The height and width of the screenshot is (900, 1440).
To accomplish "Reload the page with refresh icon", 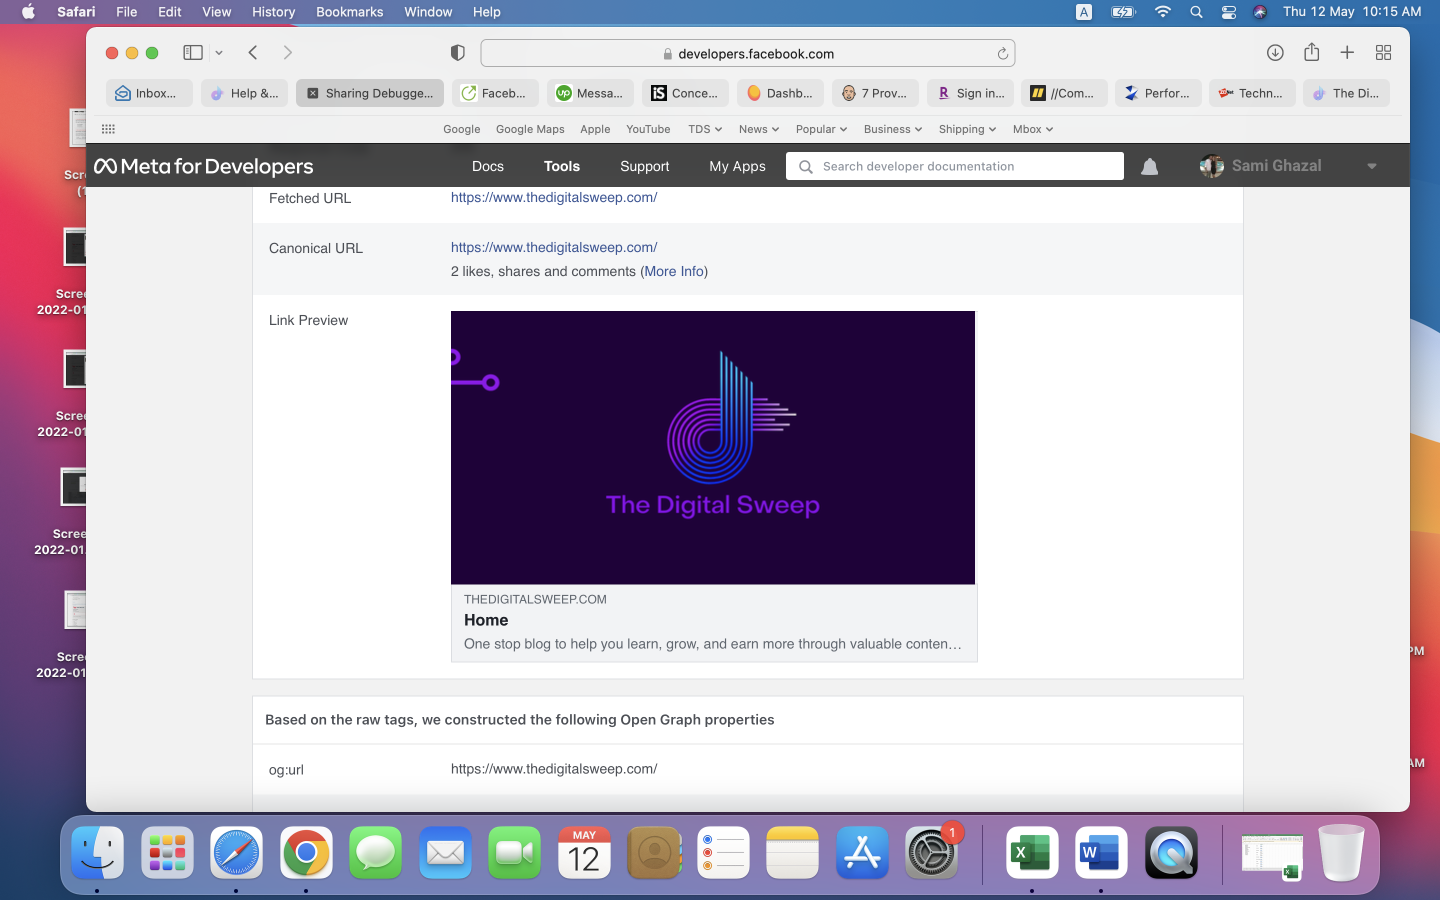I will 1002,54.
